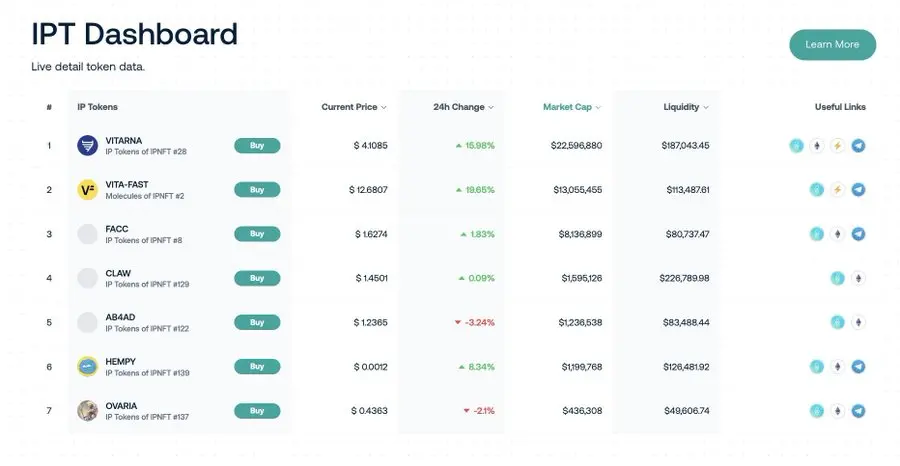900x466 pixels.
Task: Click the VITA-FAST yellow token logo
Action: (88, 190)
